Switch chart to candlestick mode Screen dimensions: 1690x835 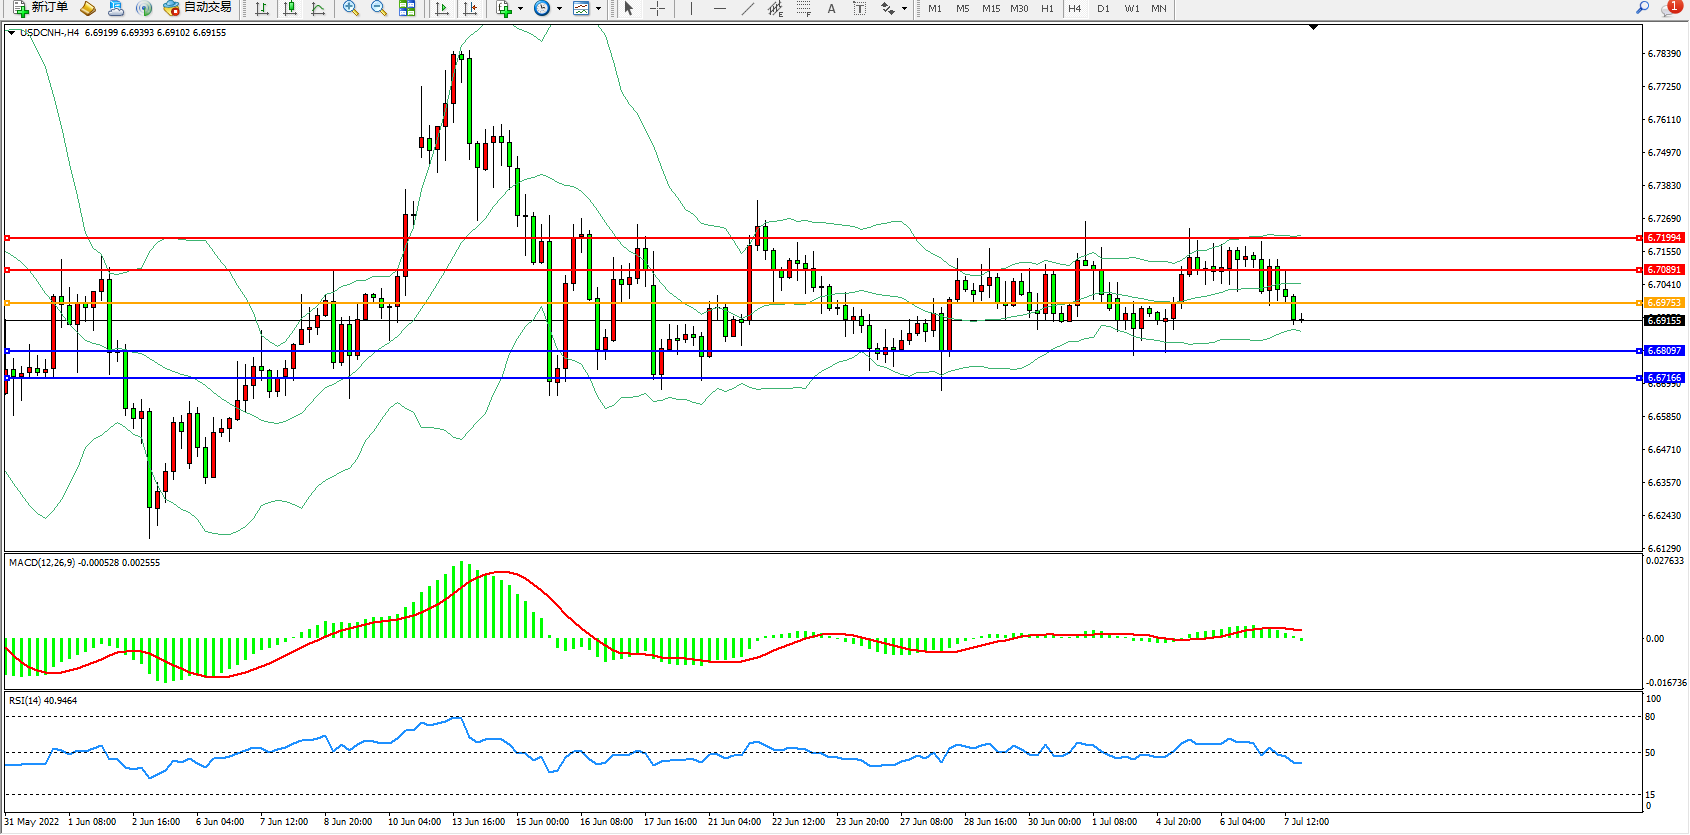(x=290, y=8)
